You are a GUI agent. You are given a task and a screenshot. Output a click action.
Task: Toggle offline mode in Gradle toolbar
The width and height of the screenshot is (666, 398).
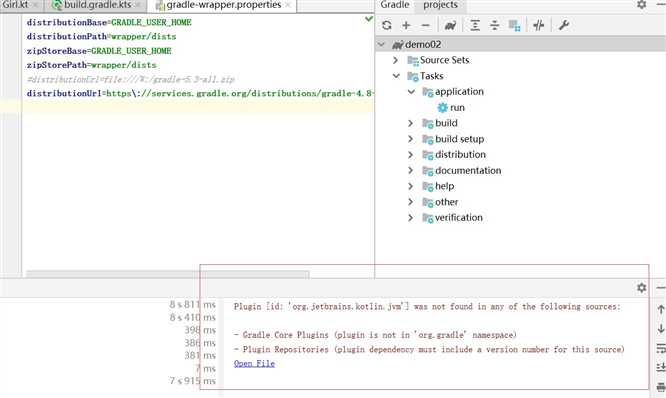click(x=539, y=25)
